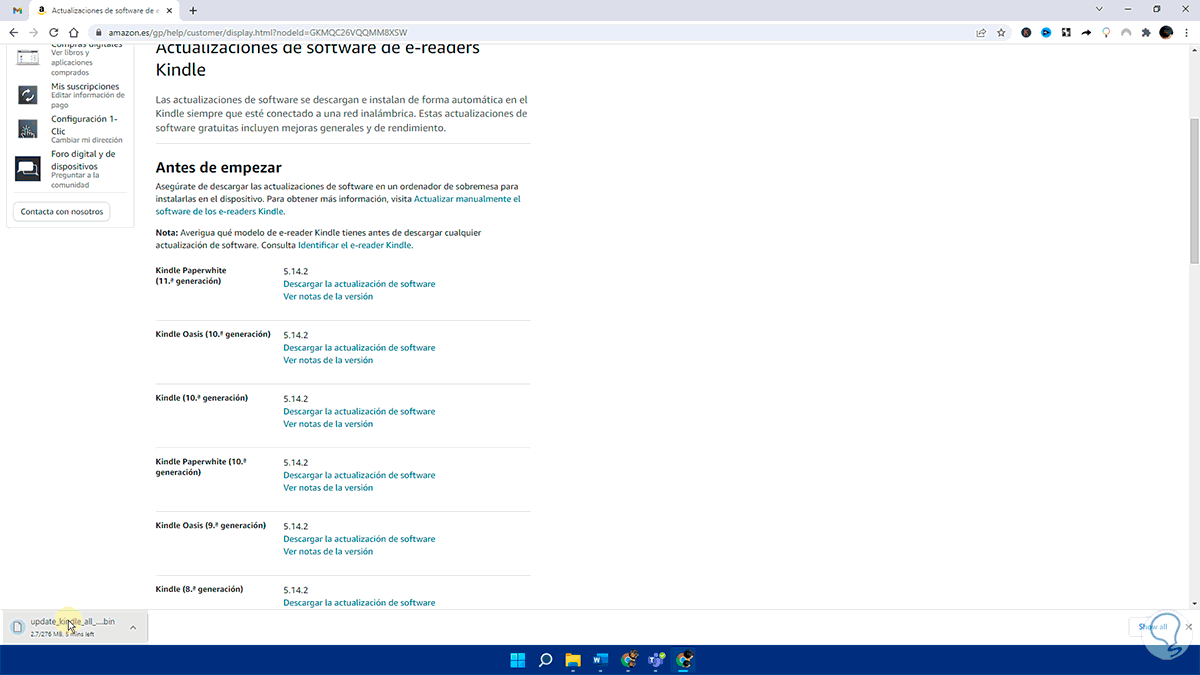The width and height of the screenshot is (1200, 675).
Task: Open the pinned Gmail tab
Action: click(x=17, y=10)
